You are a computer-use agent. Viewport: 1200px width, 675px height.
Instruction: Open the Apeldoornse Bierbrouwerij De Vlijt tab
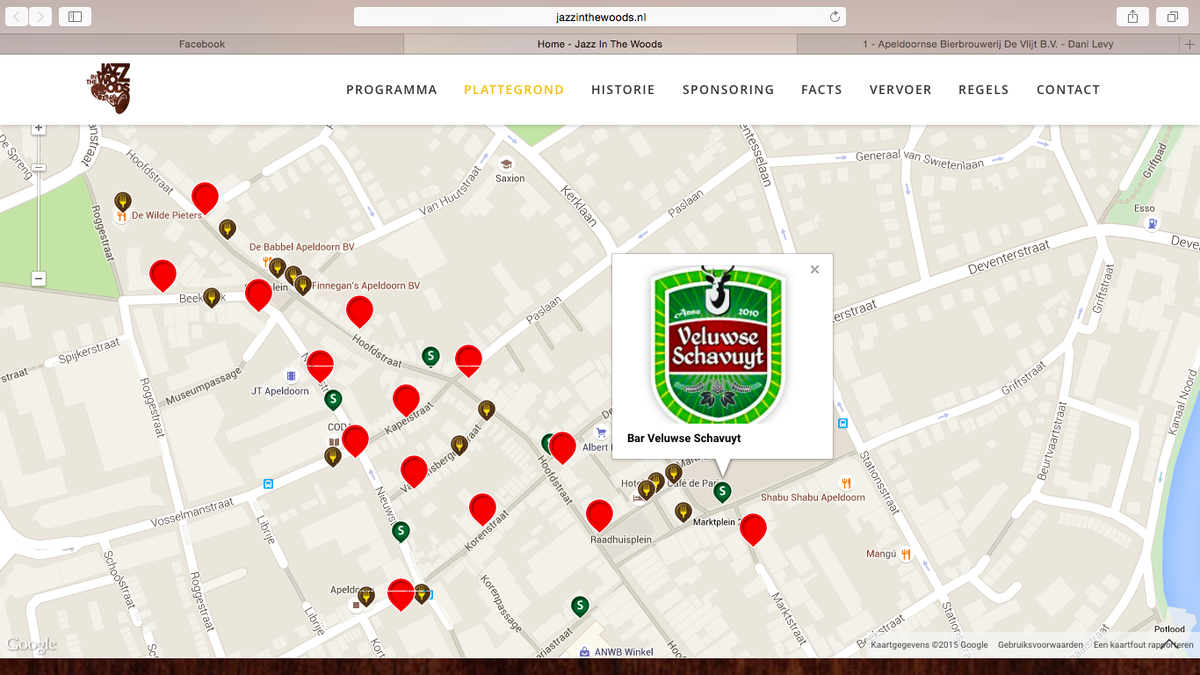(x=988, y=44)
